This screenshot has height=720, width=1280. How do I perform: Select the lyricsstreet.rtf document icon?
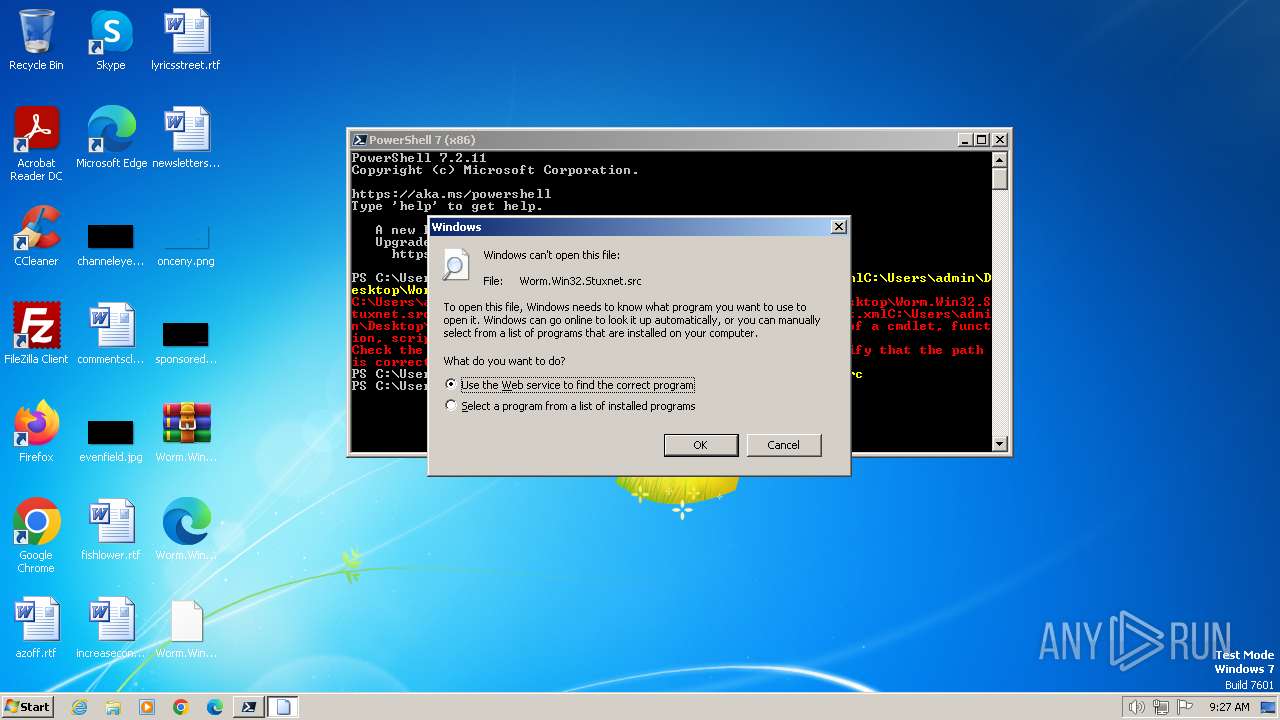186,40
